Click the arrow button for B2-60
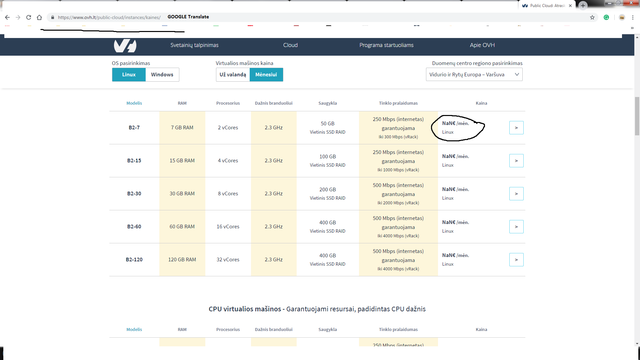This screenshot has height=360, width=640. point(516,227)
